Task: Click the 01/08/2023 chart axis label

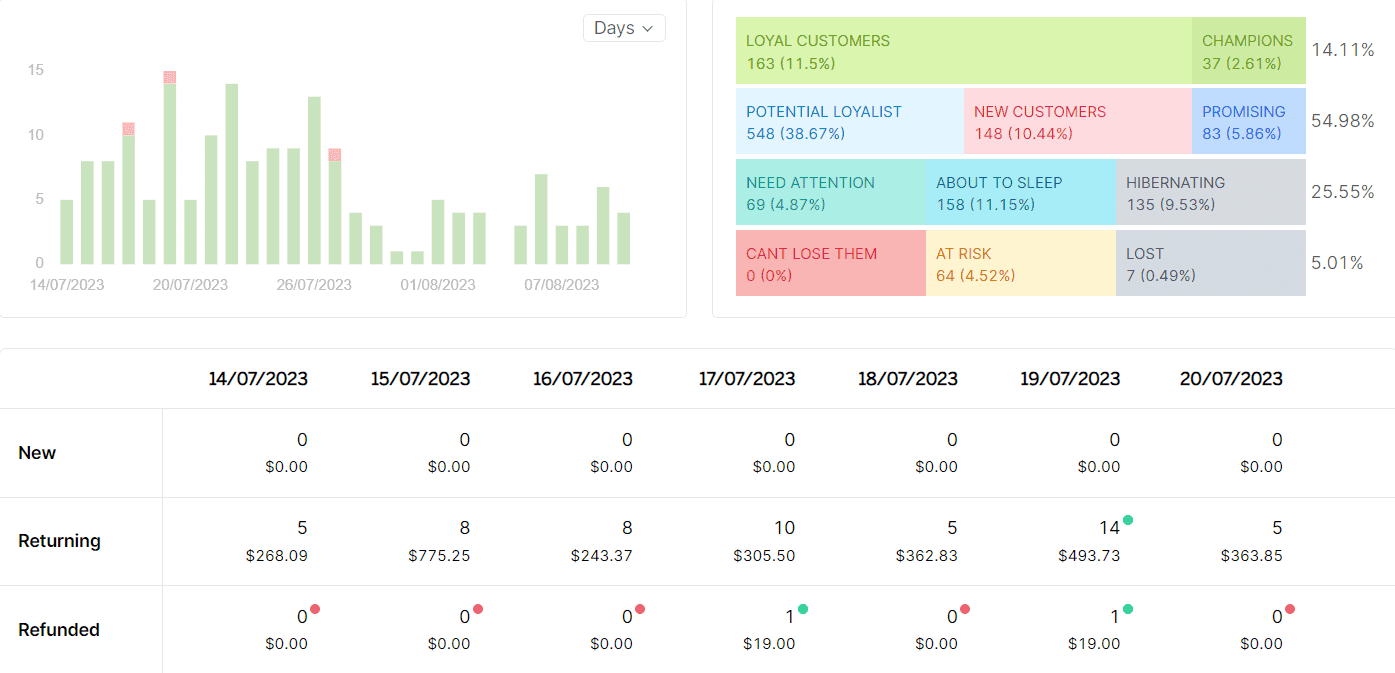Action: 438,285
